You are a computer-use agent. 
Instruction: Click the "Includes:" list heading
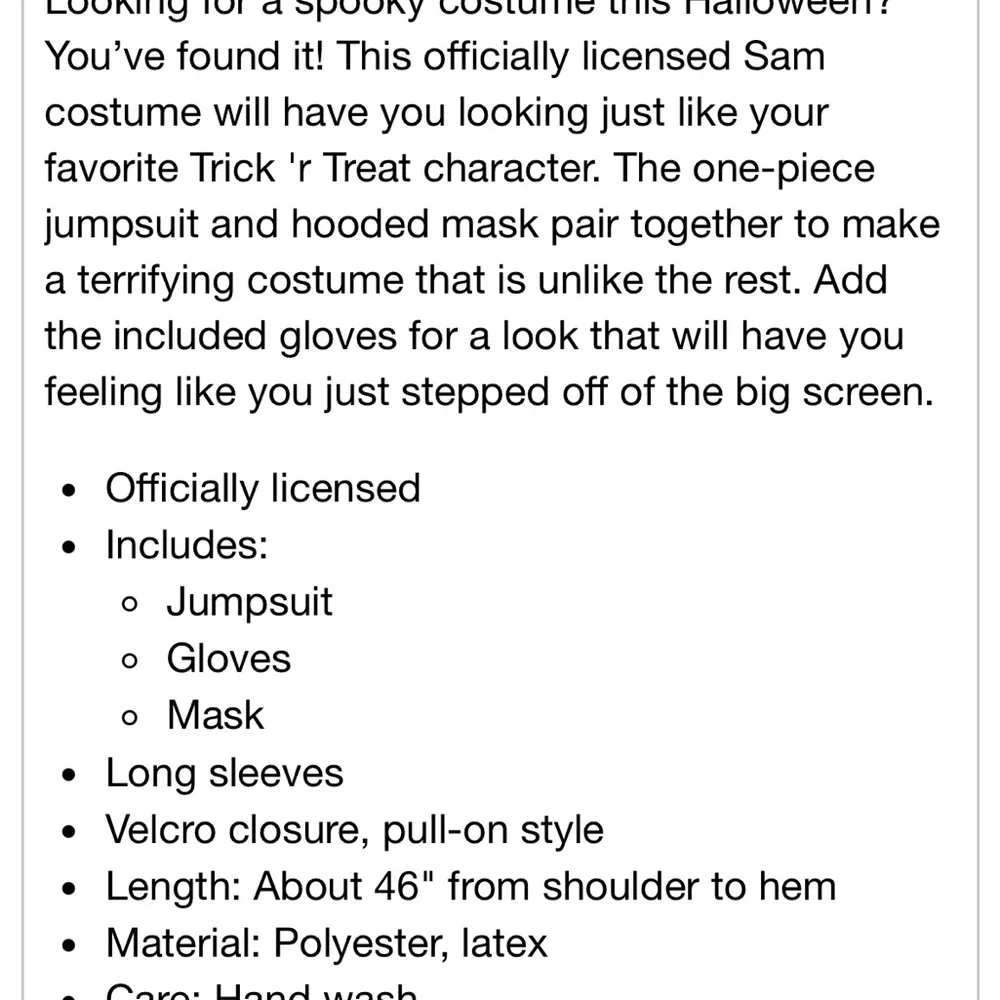coord(187,545)
